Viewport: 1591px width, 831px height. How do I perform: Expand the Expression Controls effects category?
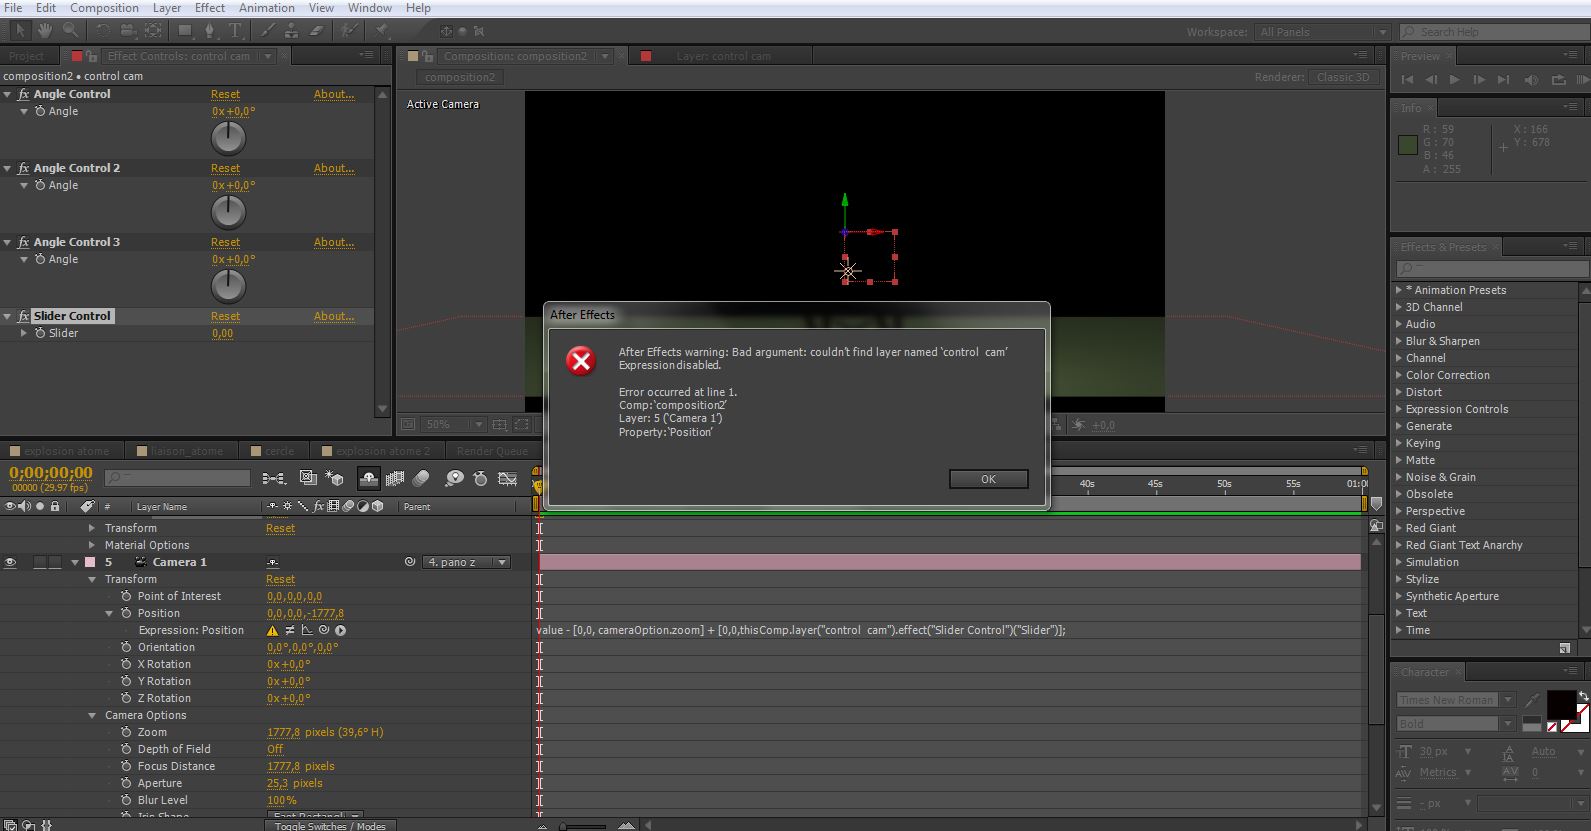1399,409
